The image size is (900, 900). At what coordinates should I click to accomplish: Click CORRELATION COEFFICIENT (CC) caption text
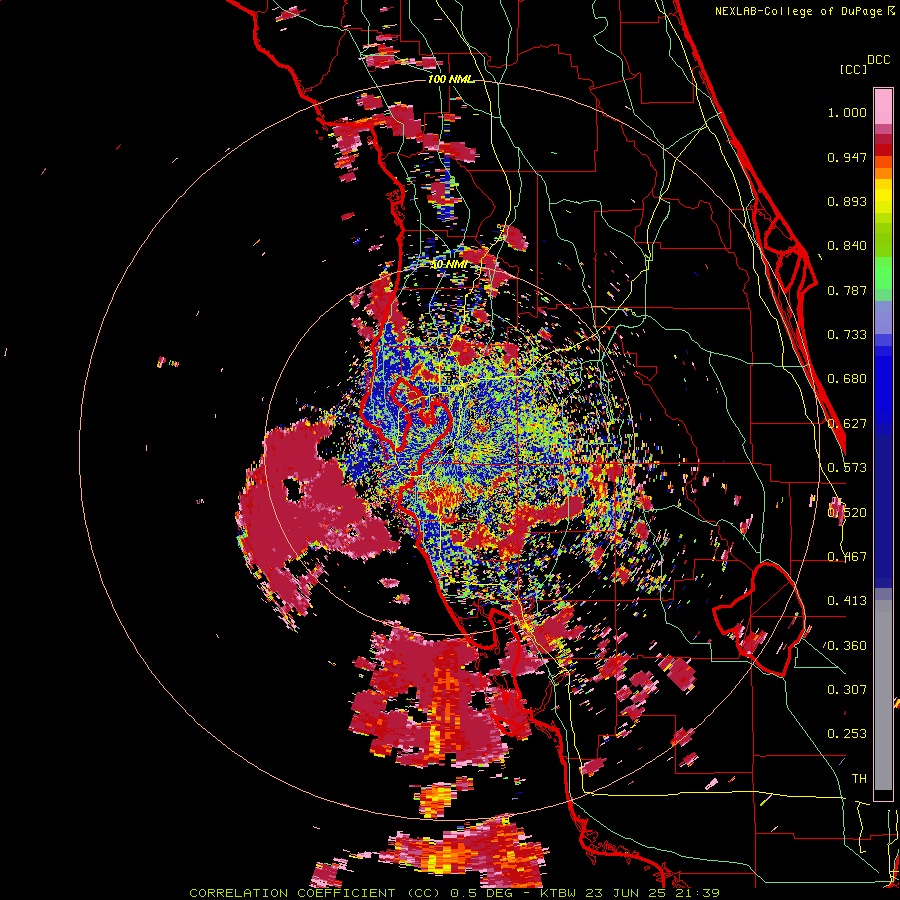(316, 893)
